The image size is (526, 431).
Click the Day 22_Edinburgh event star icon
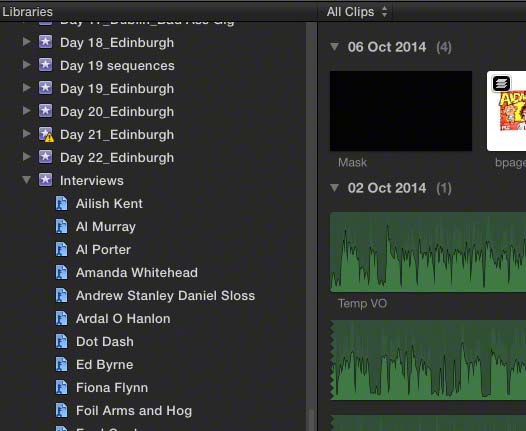(46, 157)
